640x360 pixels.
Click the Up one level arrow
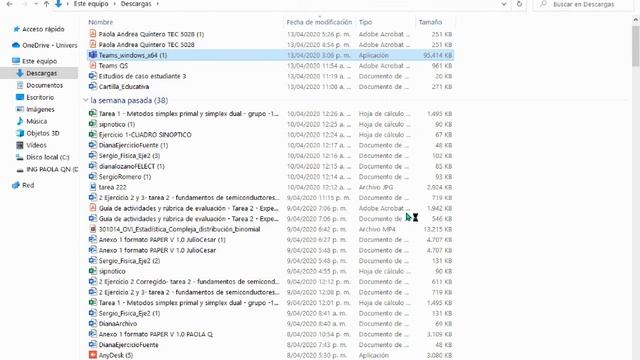47,4
